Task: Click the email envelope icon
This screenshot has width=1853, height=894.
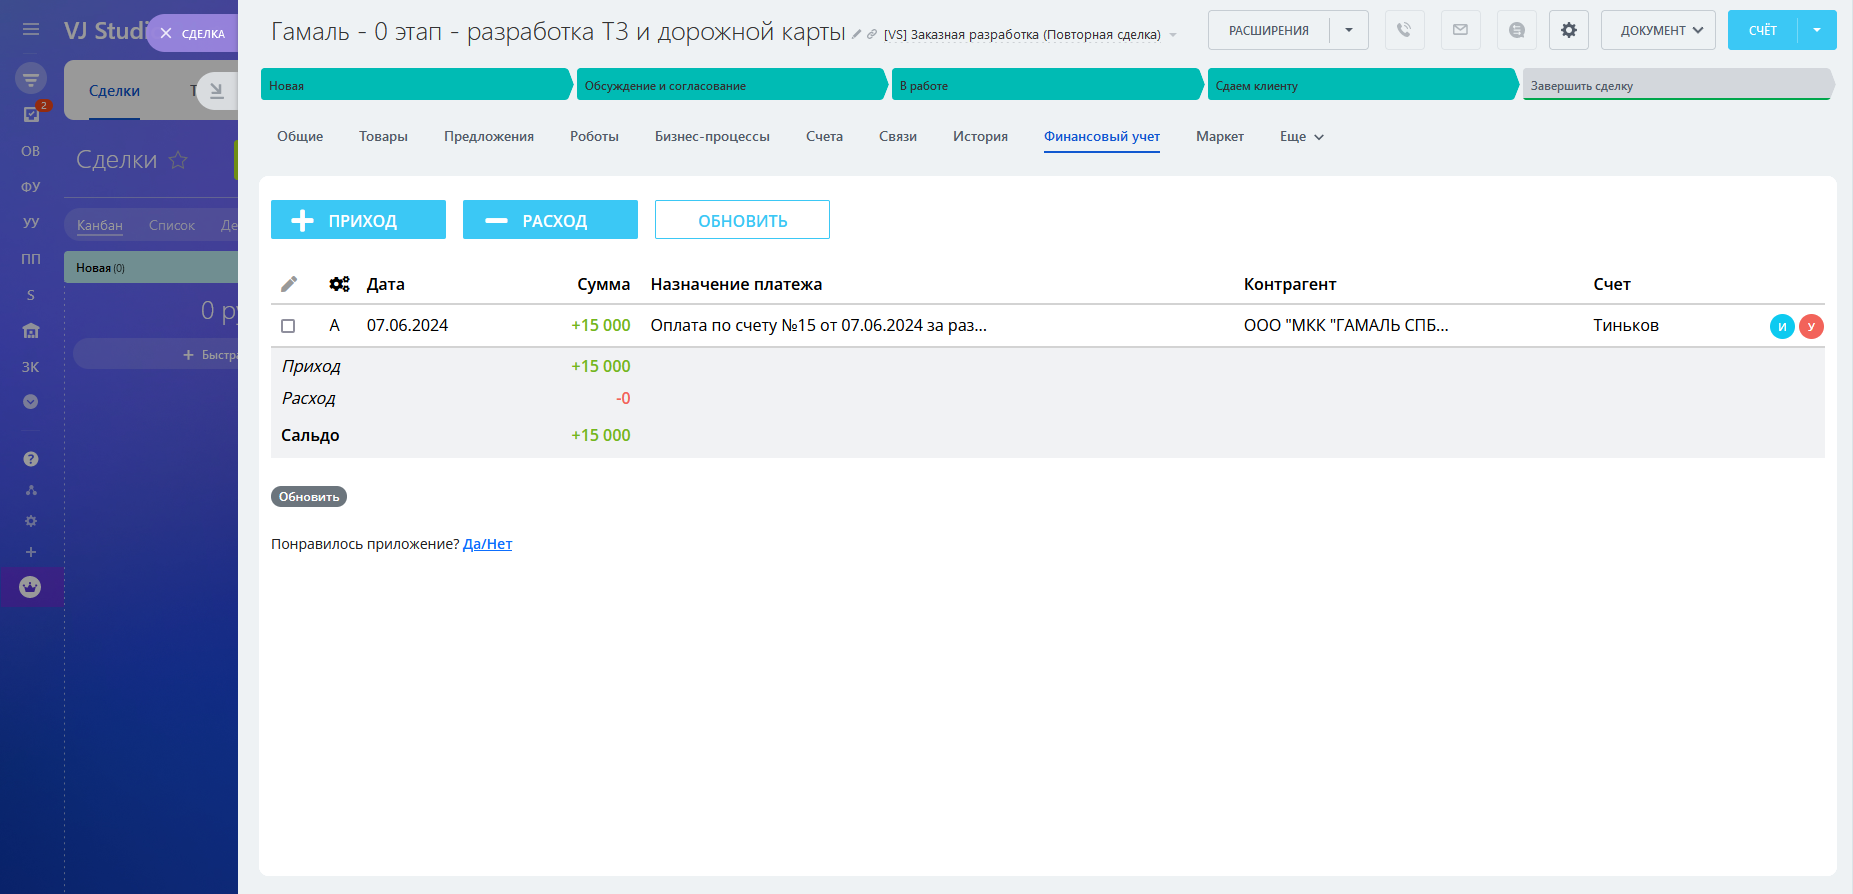Action: (1460, 30)
